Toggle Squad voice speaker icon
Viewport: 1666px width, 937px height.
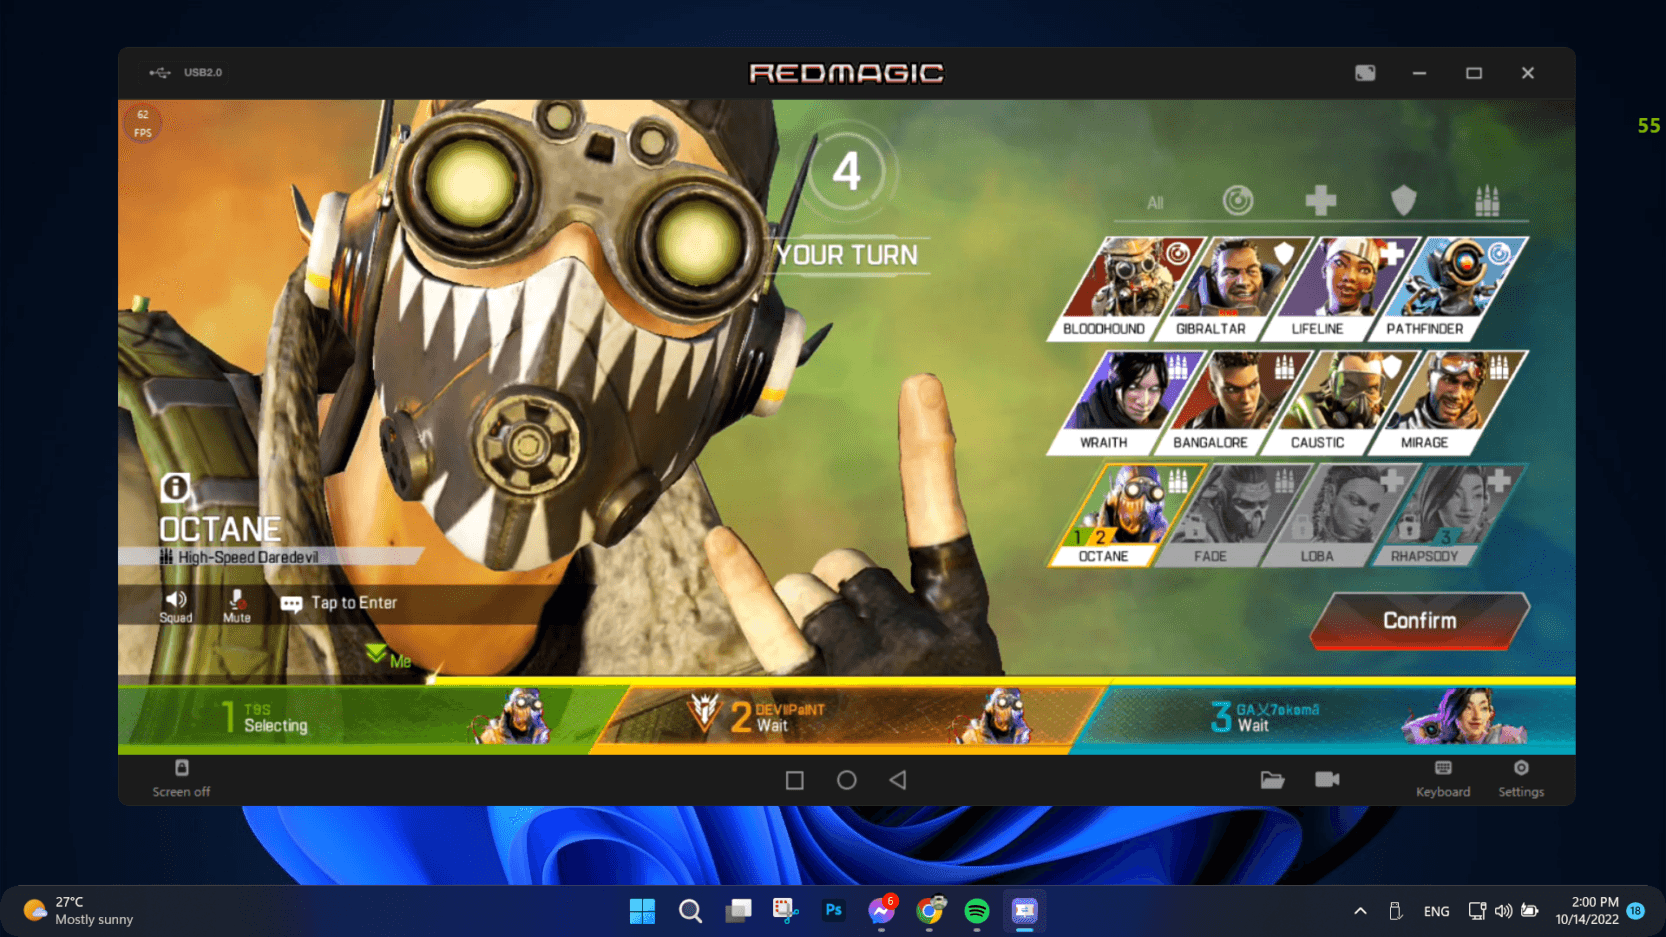click(176, 606)
